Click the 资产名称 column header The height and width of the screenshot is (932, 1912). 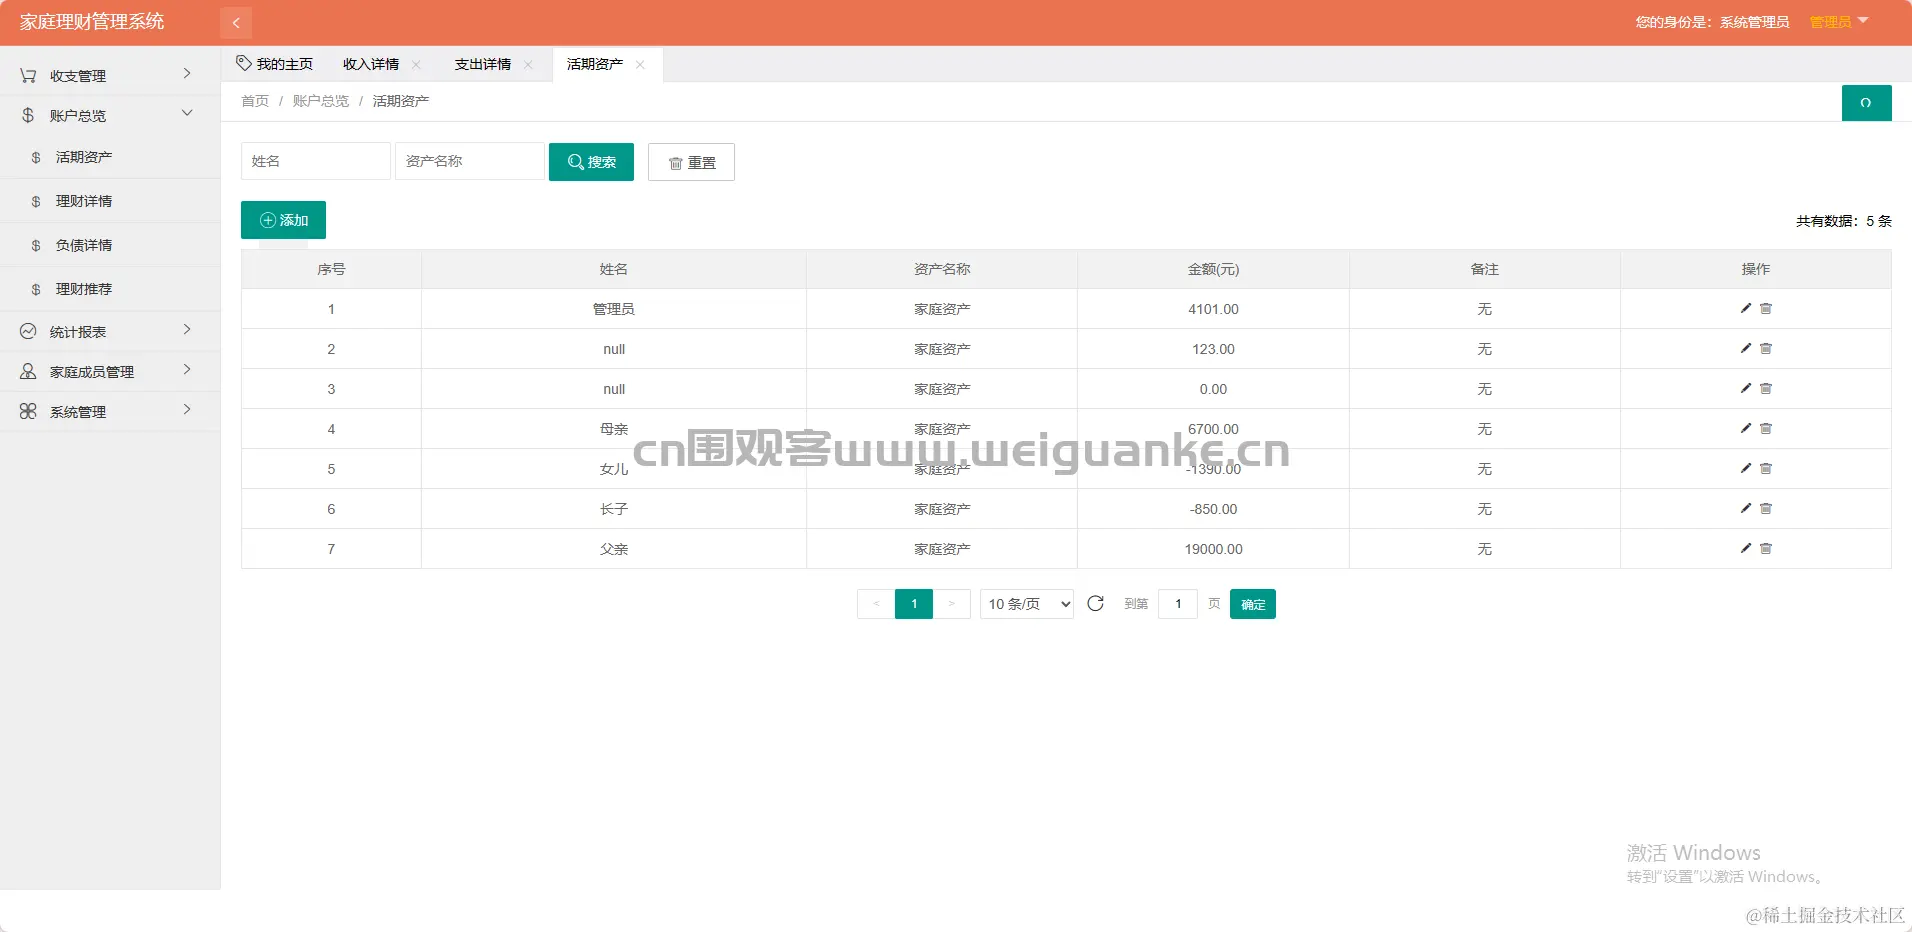(x=942, y=269)
